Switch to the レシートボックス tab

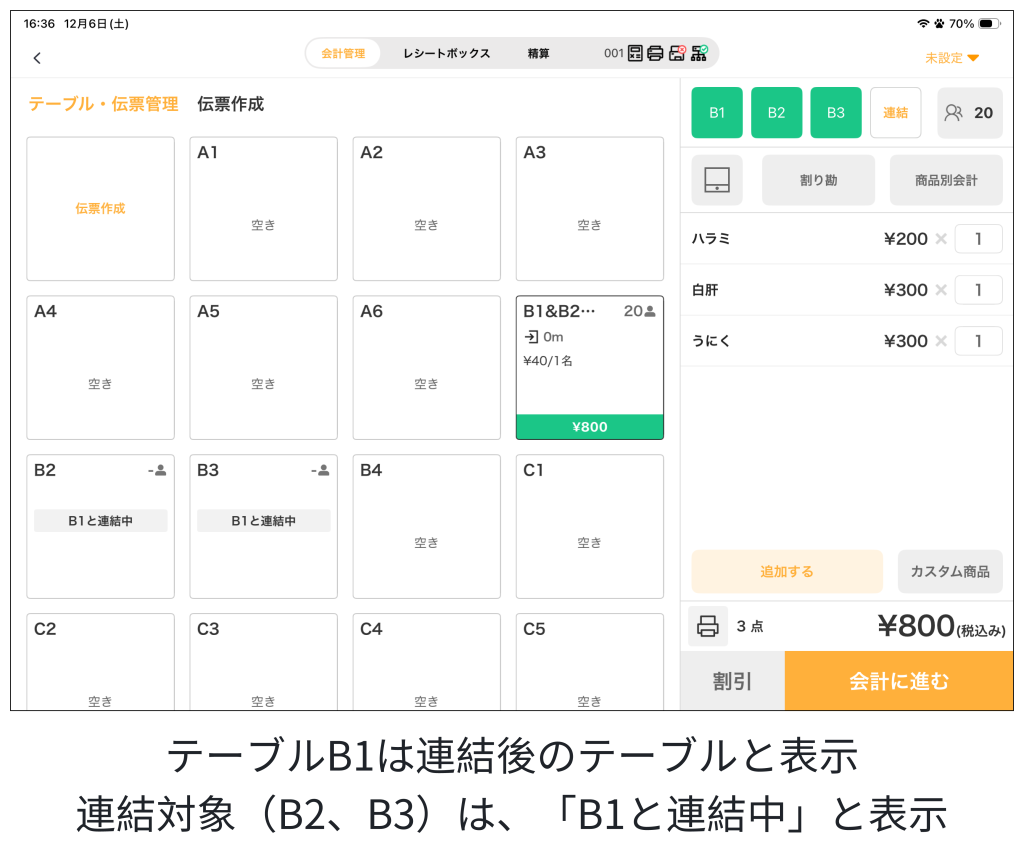(x=446, y=53)
